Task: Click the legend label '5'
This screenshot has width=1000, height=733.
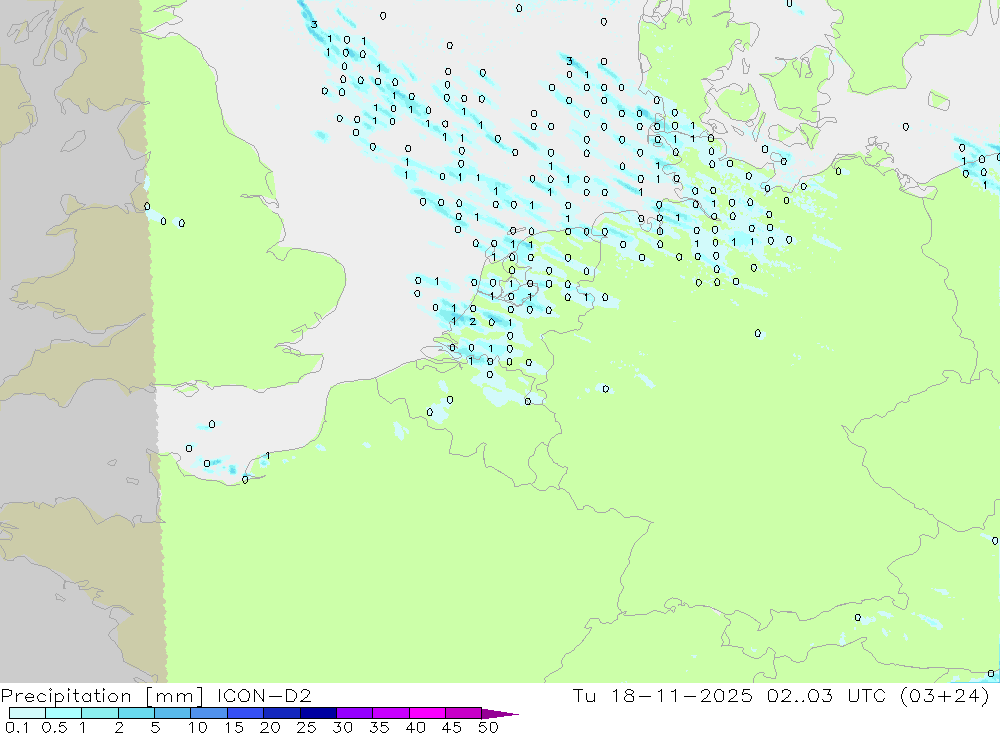Action: pyautogui.click(x=155, y=727)
